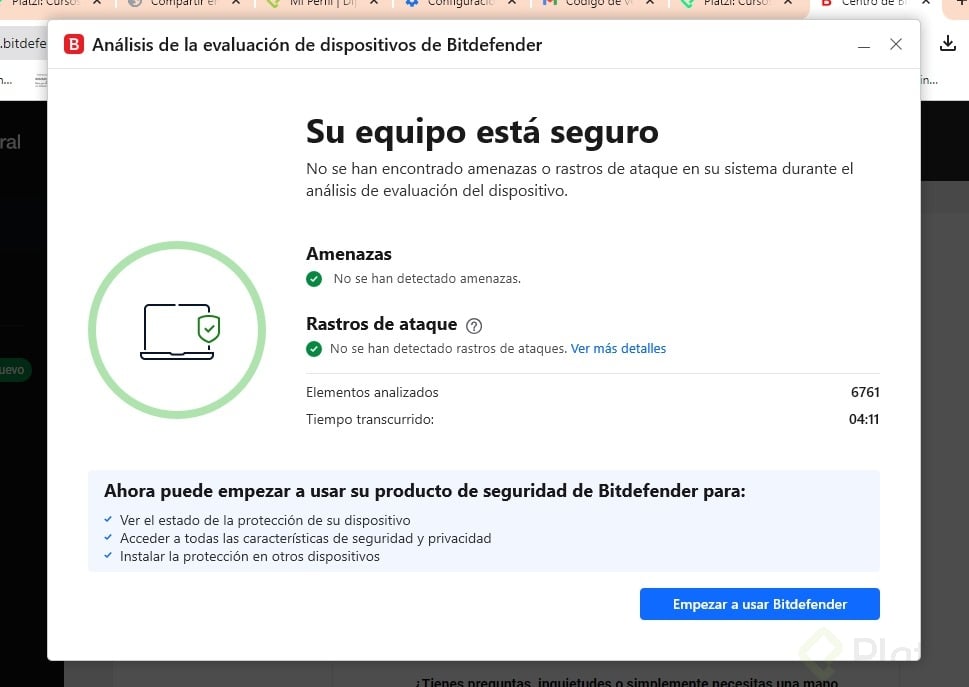This screenshot has height=687, width=969.
Task: Click Ver el estado de la protección item
Action: (265, 520)
